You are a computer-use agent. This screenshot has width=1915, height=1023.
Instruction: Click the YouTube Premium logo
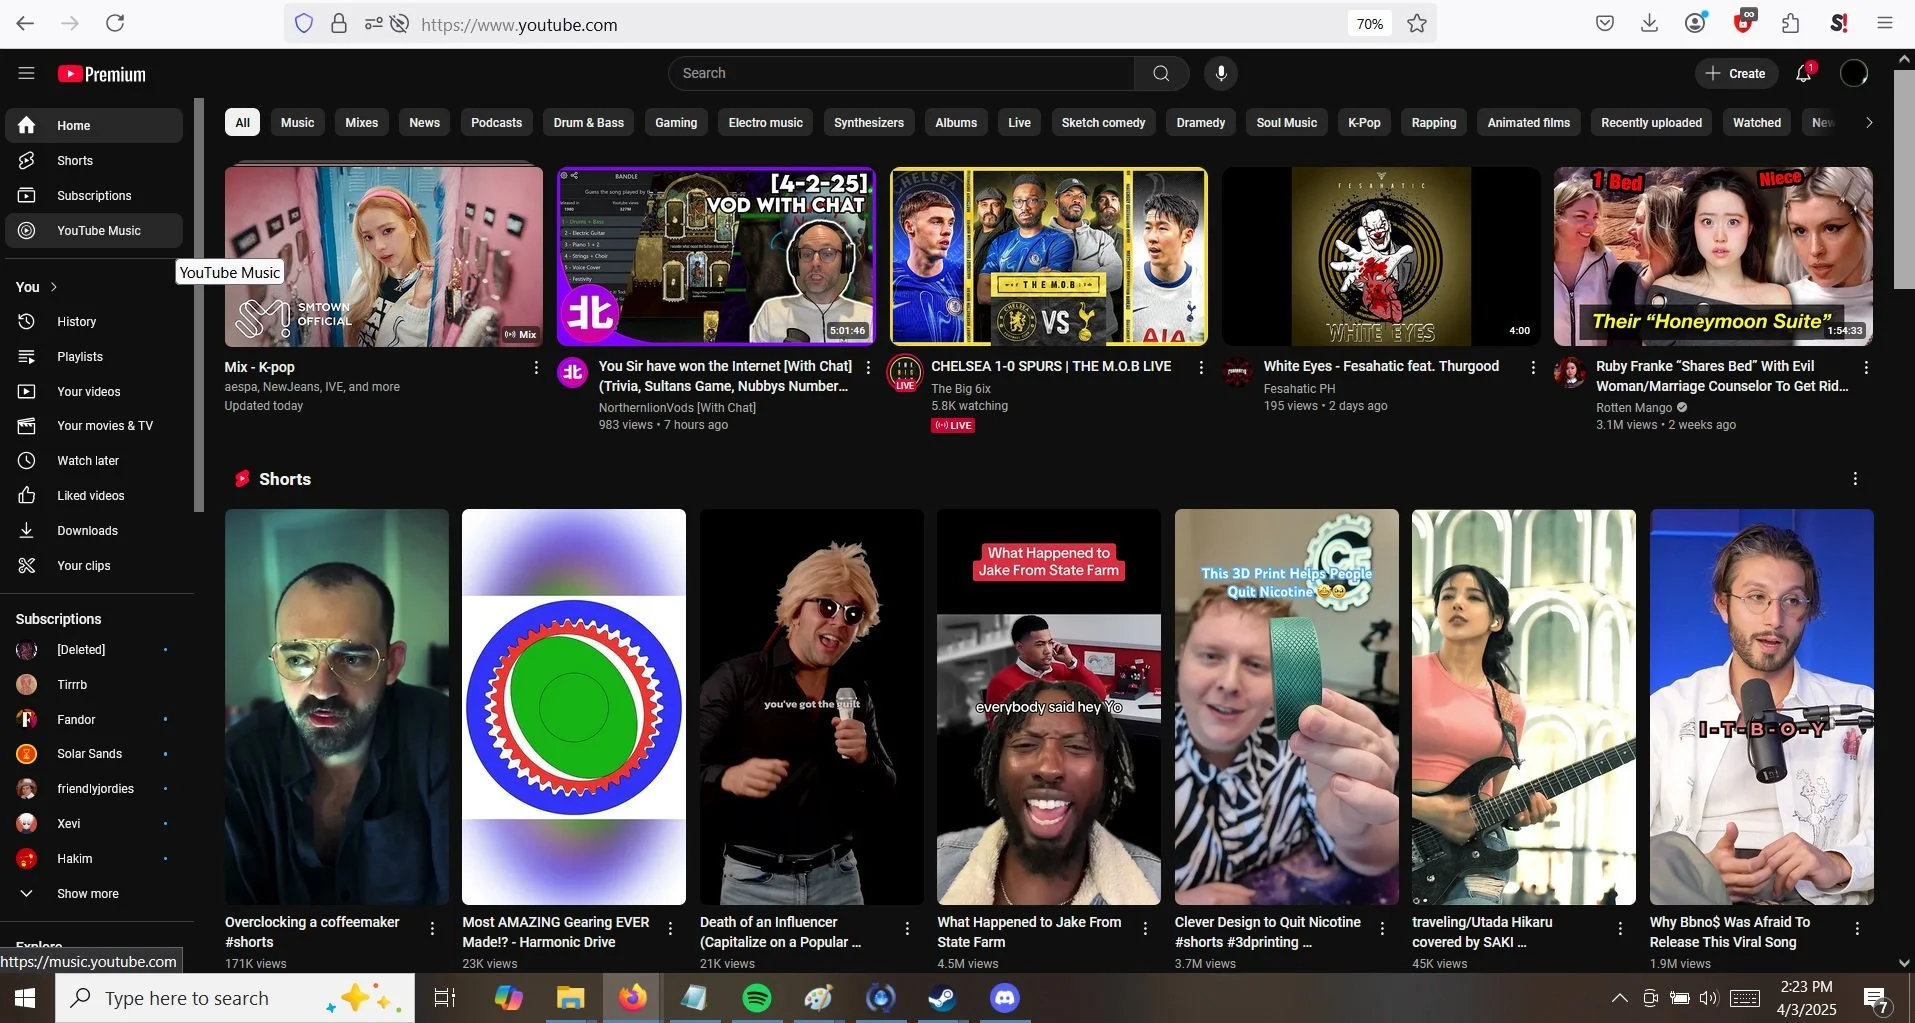point(101,74)
